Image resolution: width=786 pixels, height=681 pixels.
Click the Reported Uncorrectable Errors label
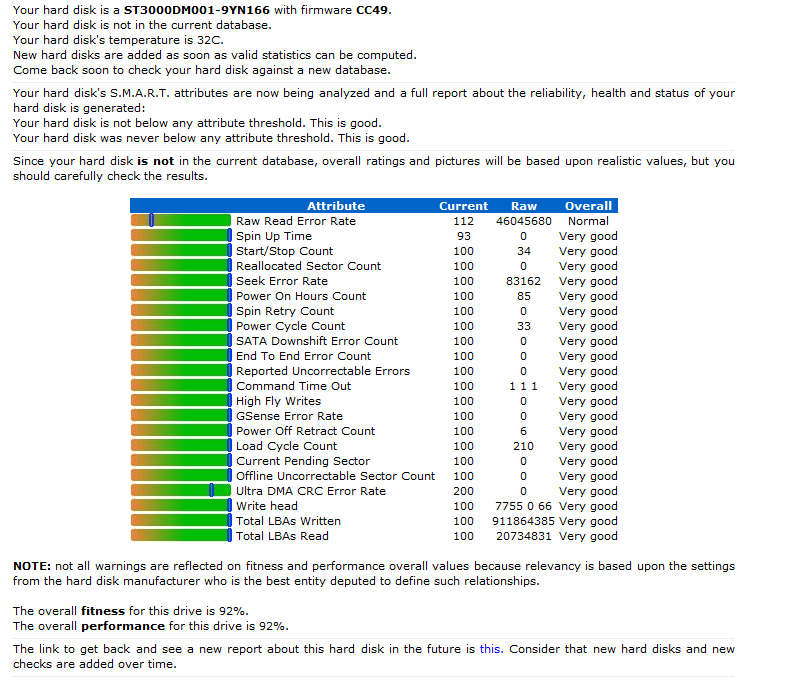point(323,371)
